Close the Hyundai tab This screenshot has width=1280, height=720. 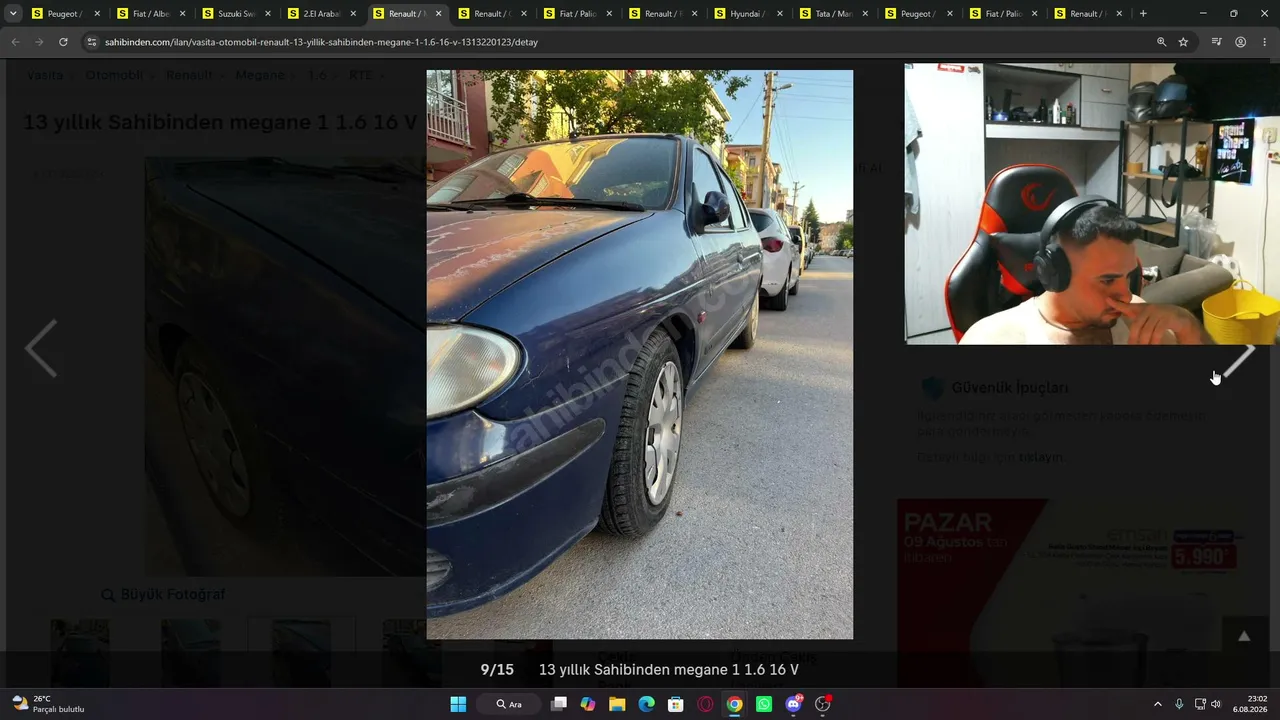point(780,14)
